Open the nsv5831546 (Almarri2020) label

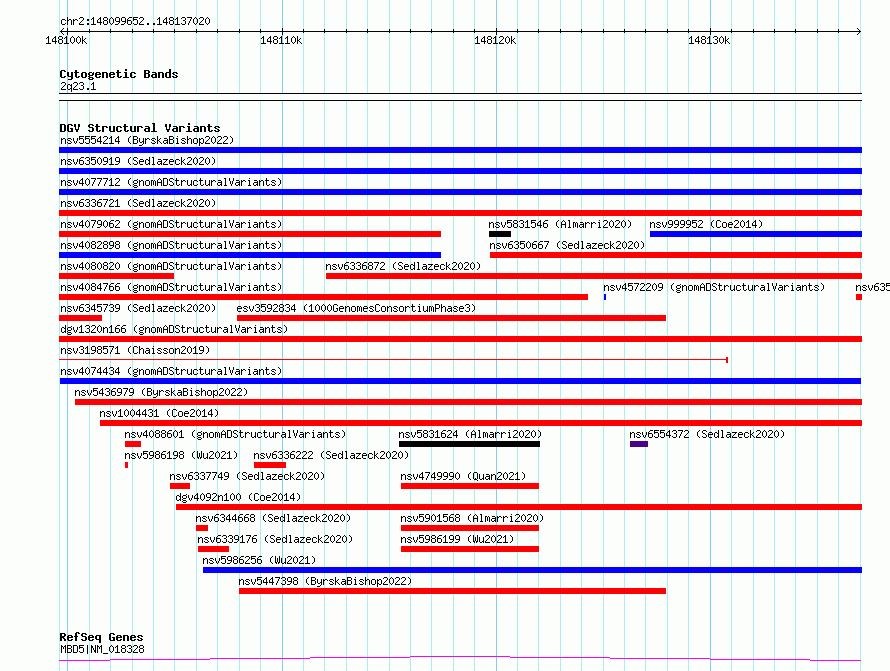[560, 224]
